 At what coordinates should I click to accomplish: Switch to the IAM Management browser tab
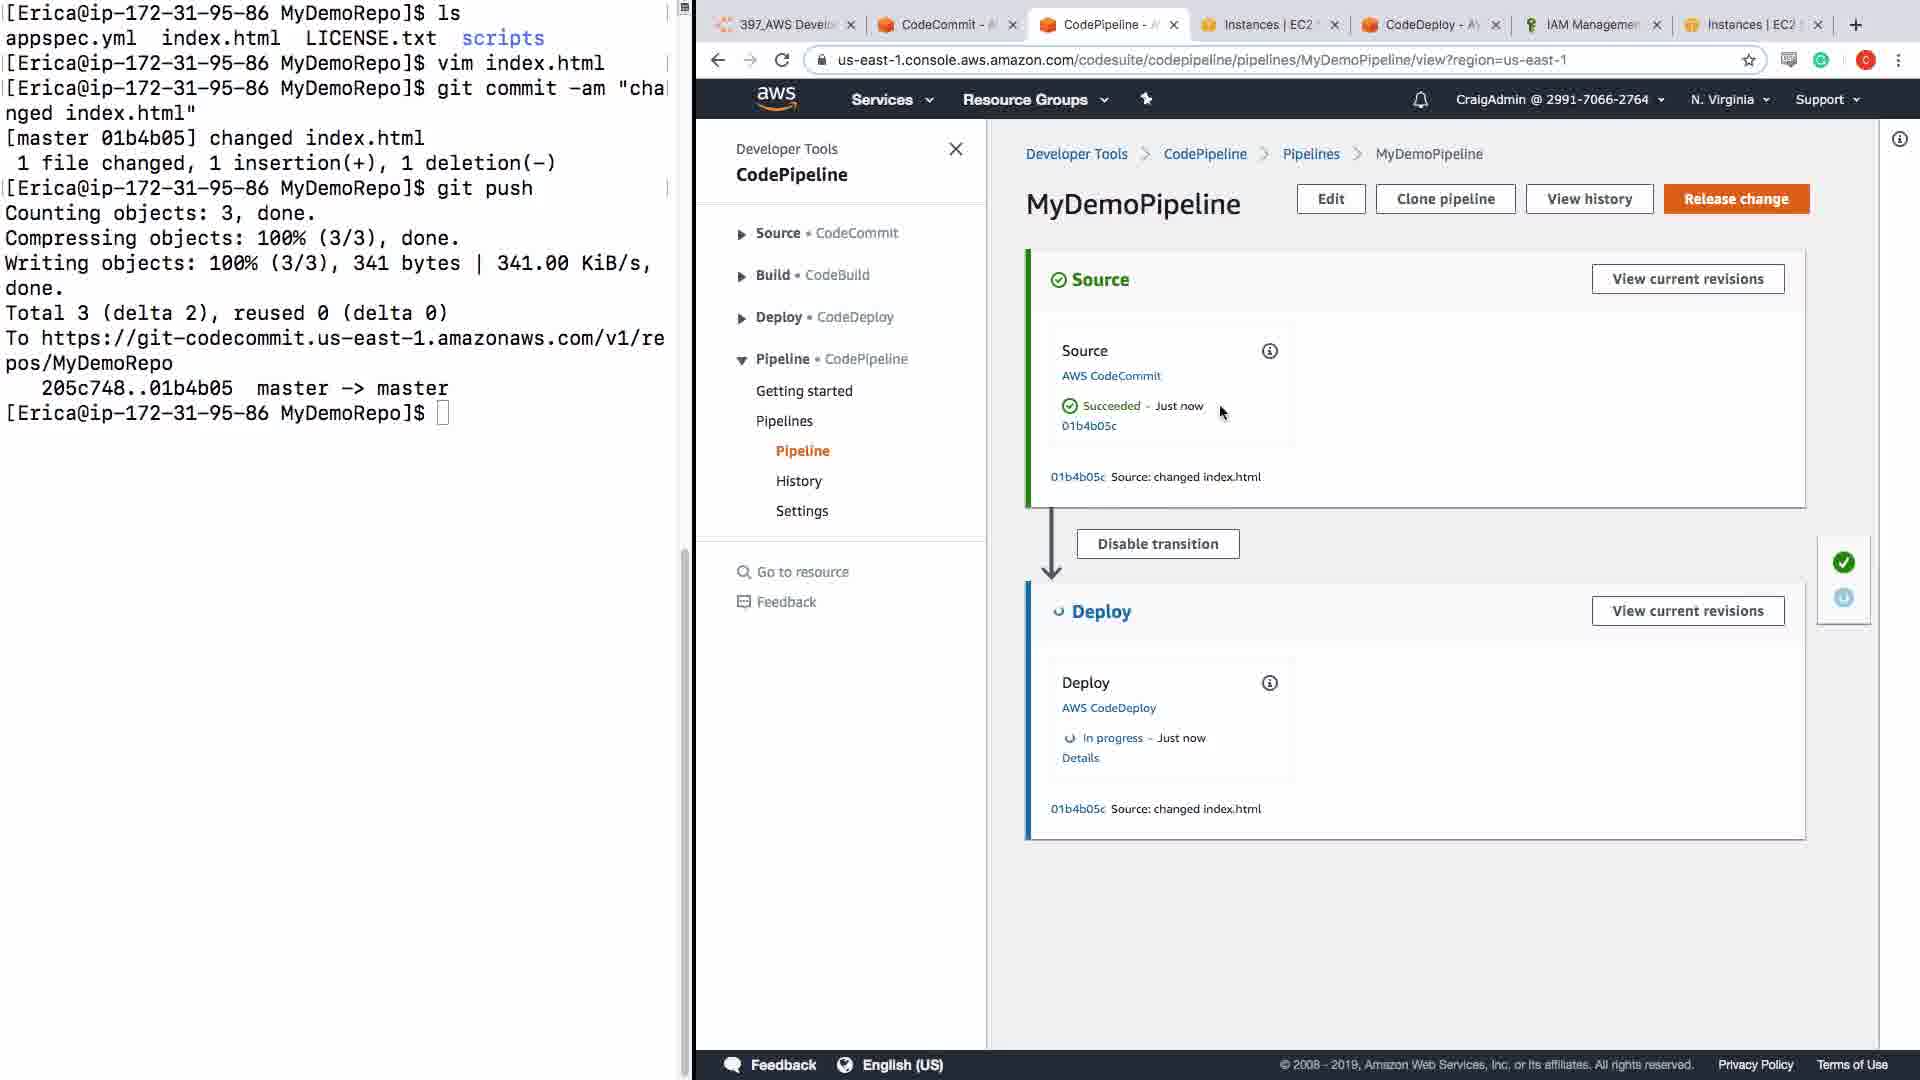[1591, 25]
